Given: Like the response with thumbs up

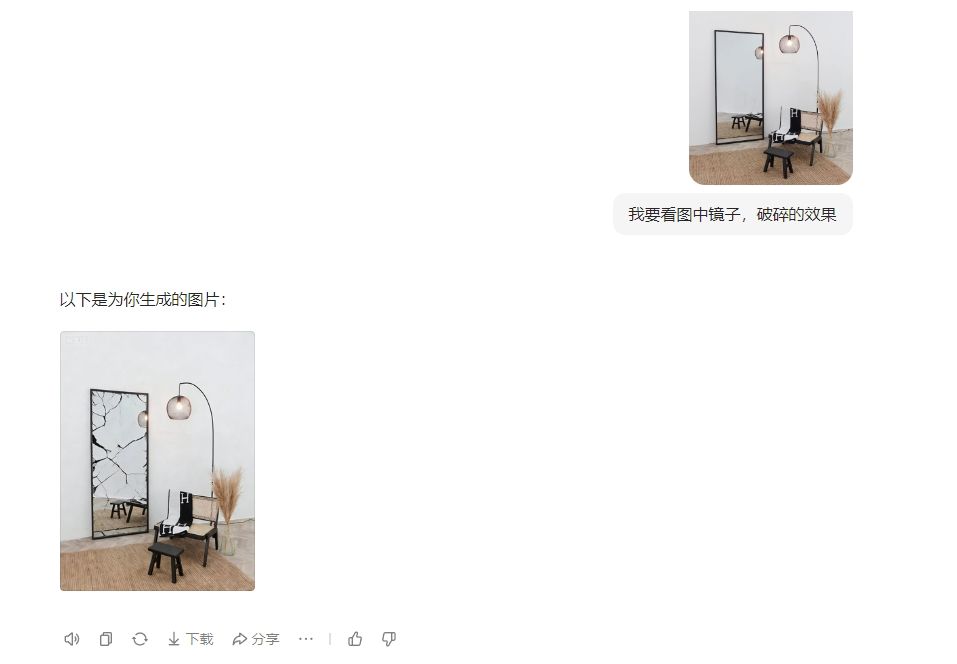Looking at the screenshot, I should (x=355, y=639).
